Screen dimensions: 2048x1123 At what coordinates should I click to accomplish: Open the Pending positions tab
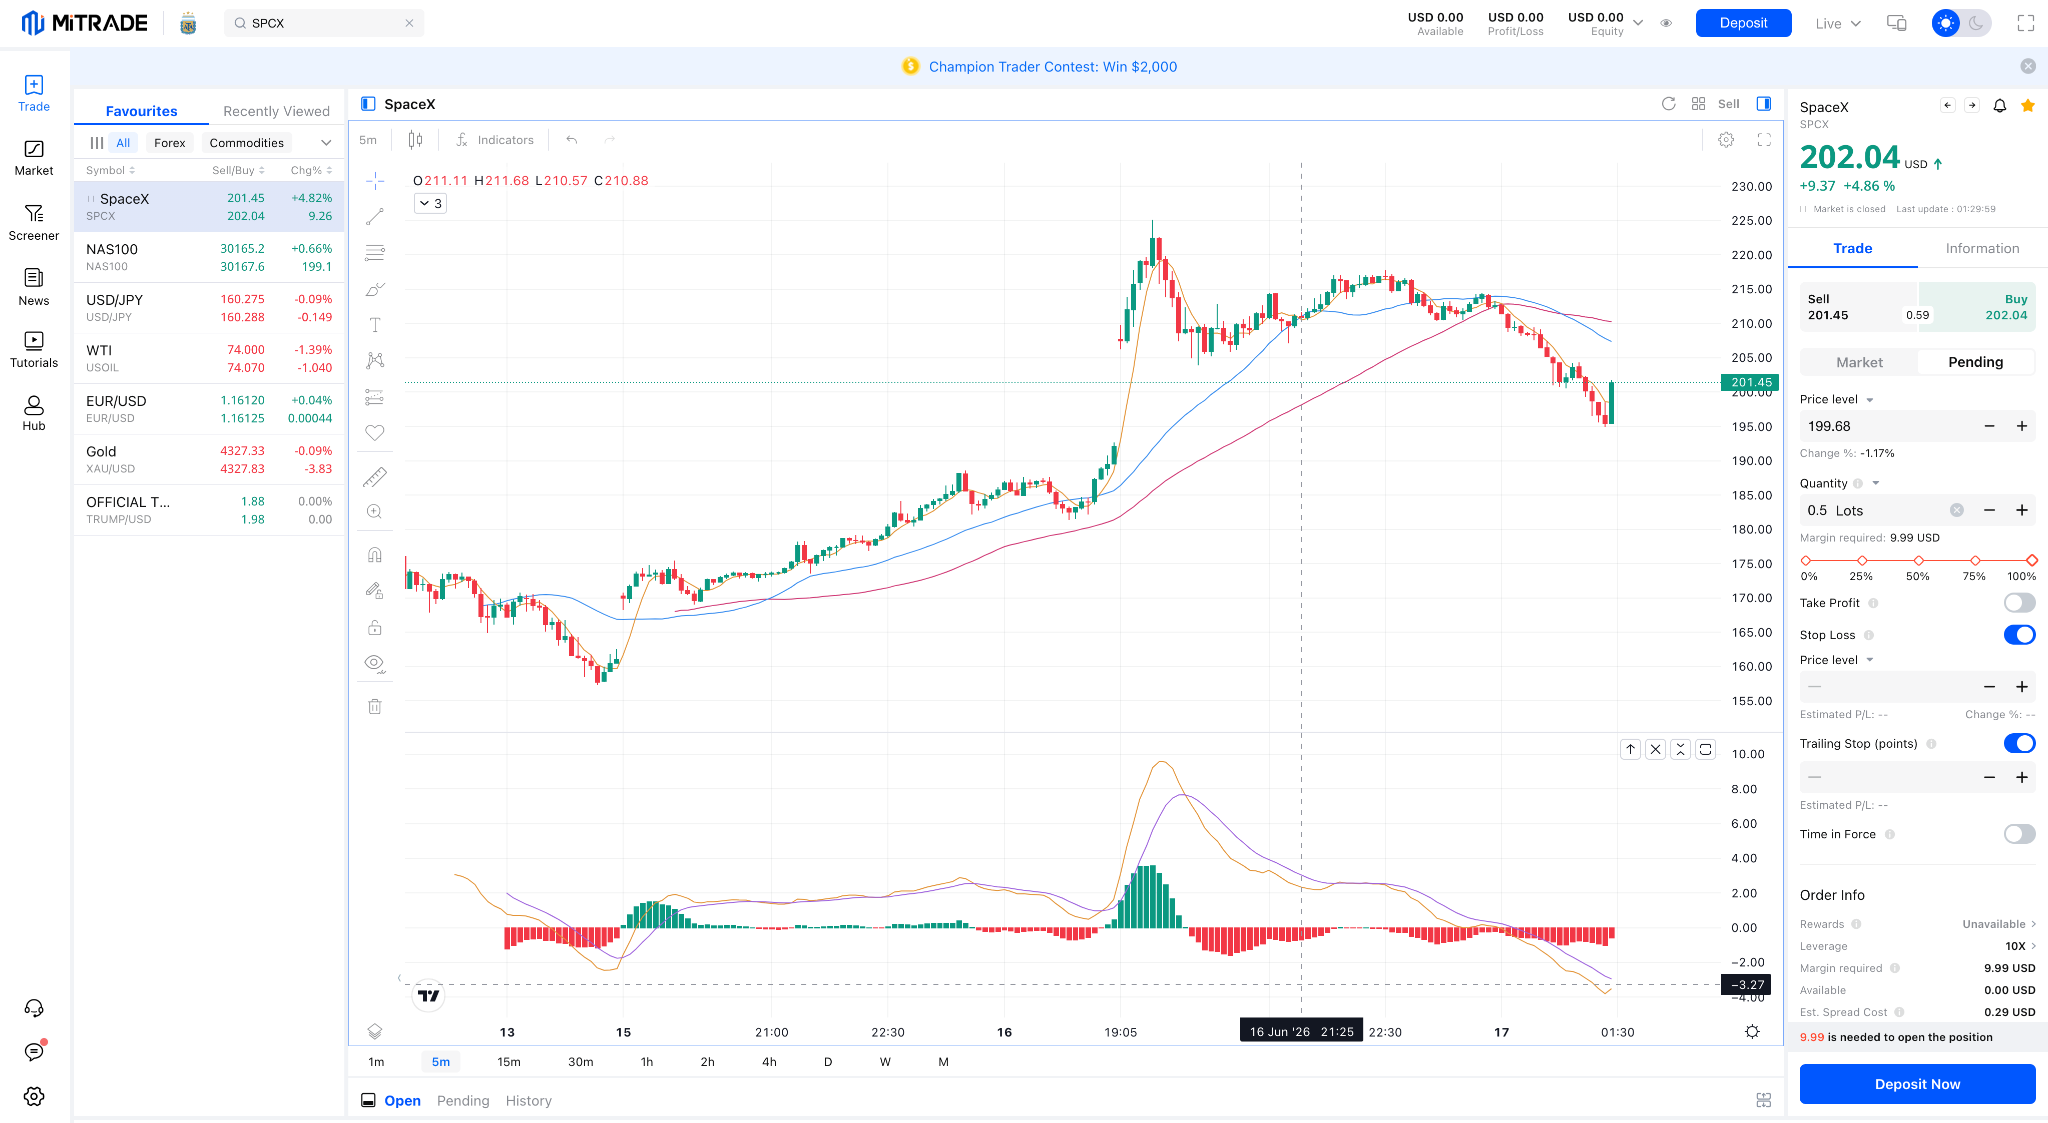[x=463, y=1101]
